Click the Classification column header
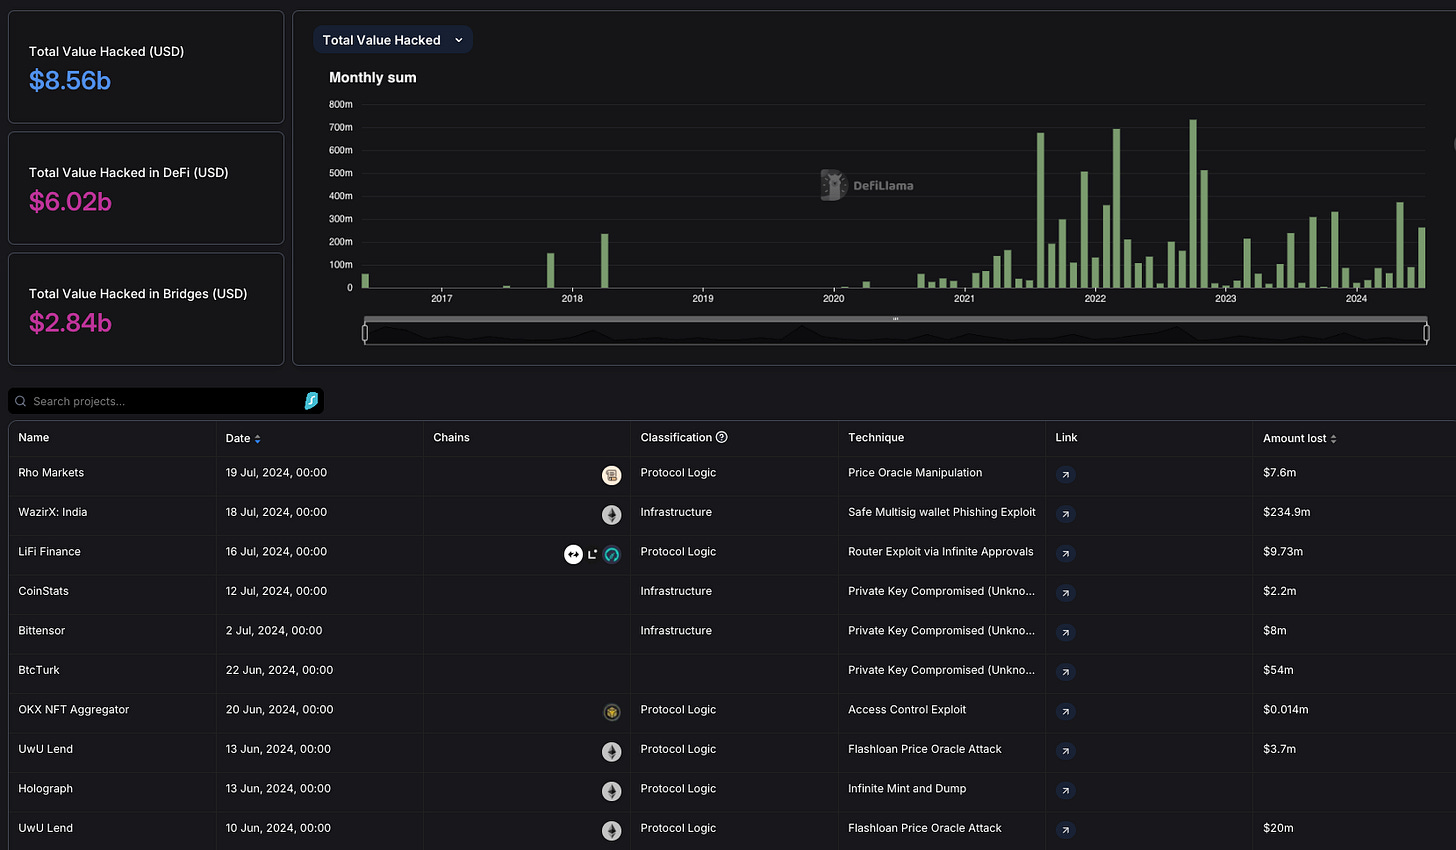1456x850 pixels. (x=676, y=437)
